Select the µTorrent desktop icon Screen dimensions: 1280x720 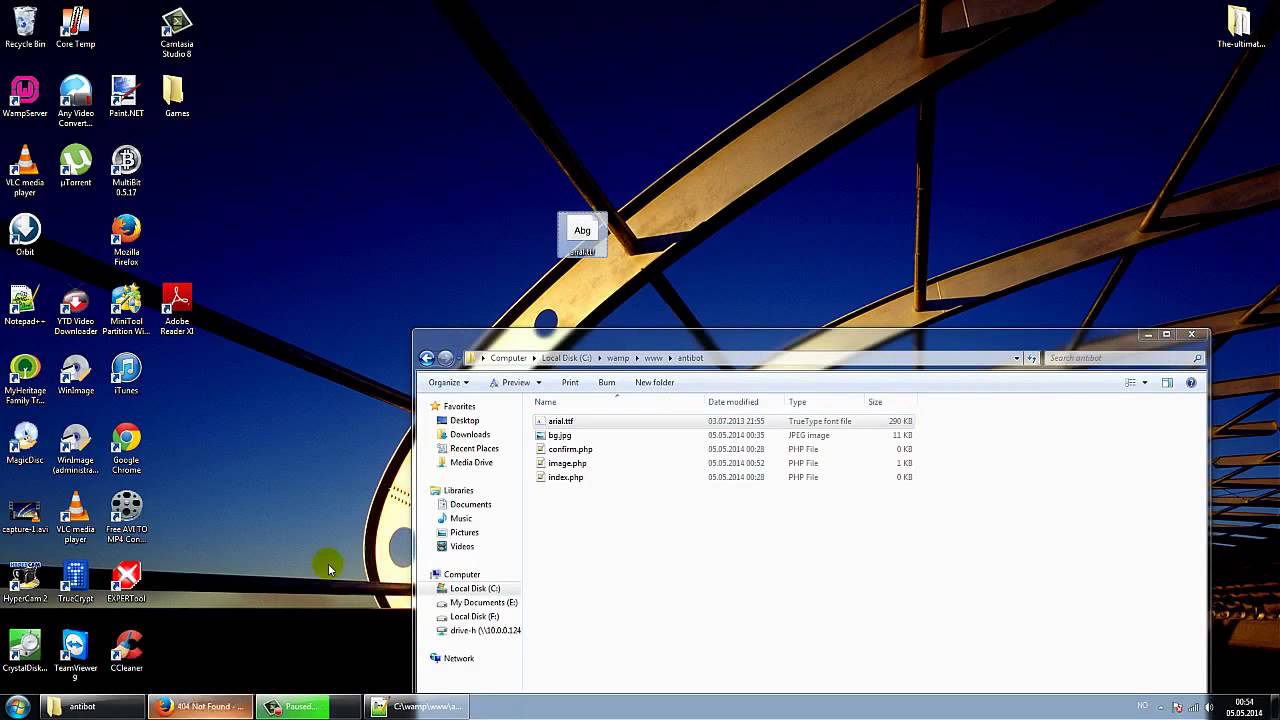pos(76,166)
